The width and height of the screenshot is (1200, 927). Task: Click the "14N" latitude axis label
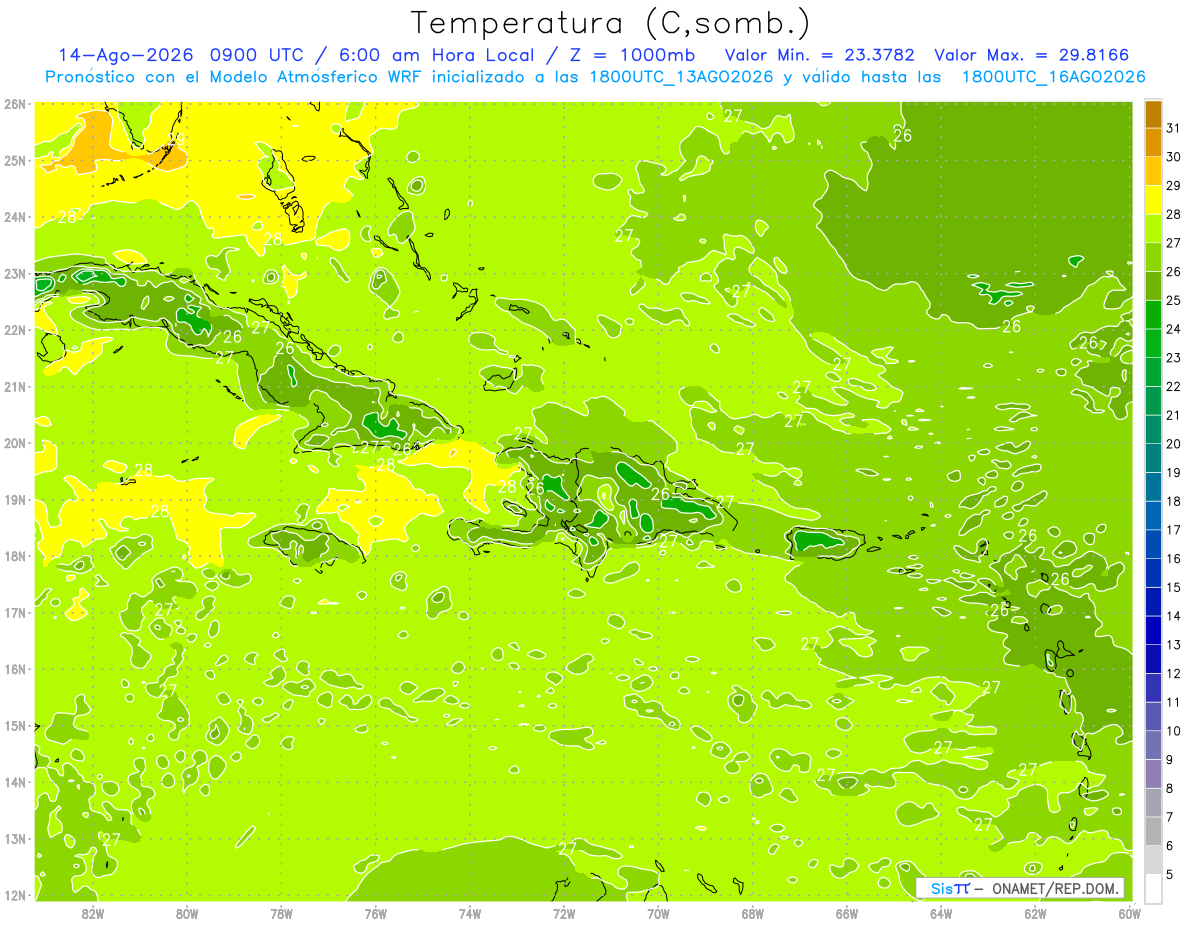15,782
